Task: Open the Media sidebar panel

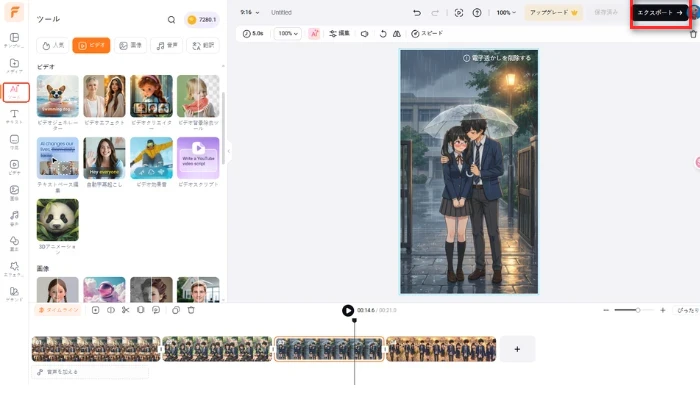Action: point(14,66)
